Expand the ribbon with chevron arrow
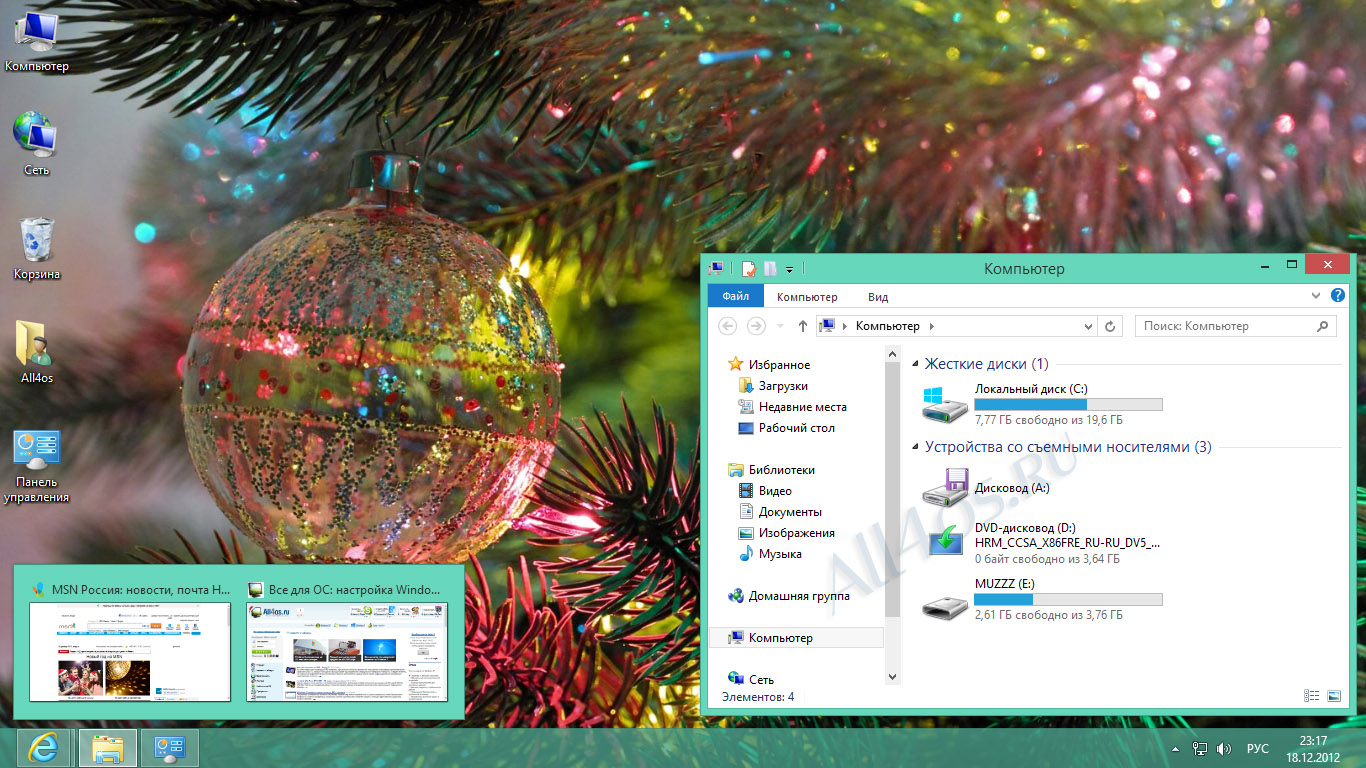The width and height of the screenshot is (1366, 768). click(x=1317, y=296)
